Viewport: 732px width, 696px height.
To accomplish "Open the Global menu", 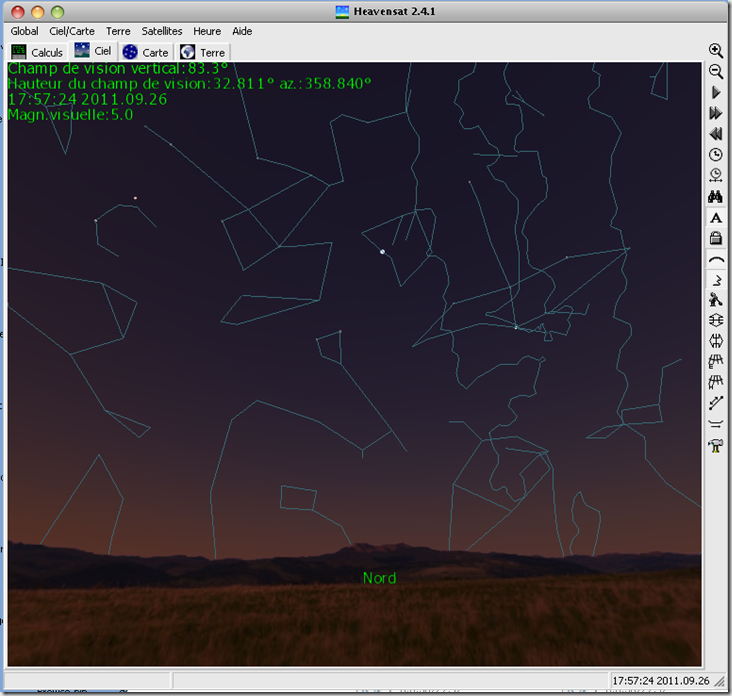I will (24, 31).
